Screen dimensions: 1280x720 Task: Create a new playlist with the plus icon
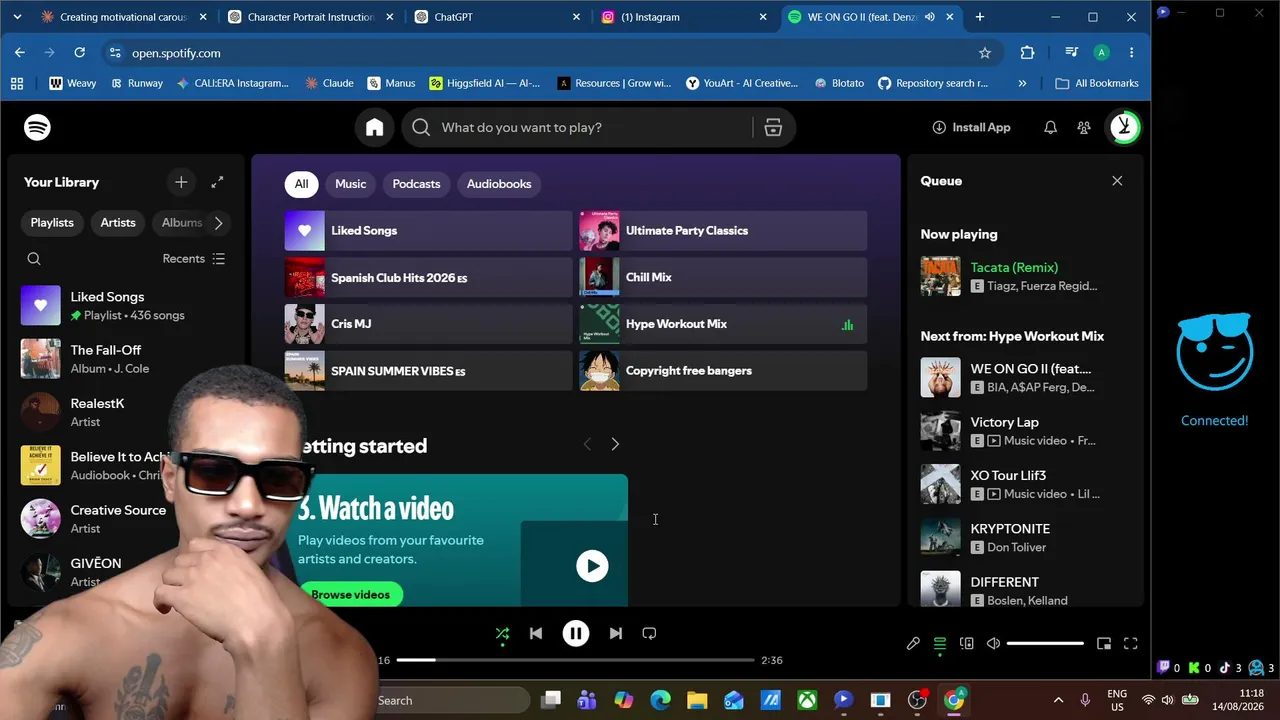click(x=181, y=182)
